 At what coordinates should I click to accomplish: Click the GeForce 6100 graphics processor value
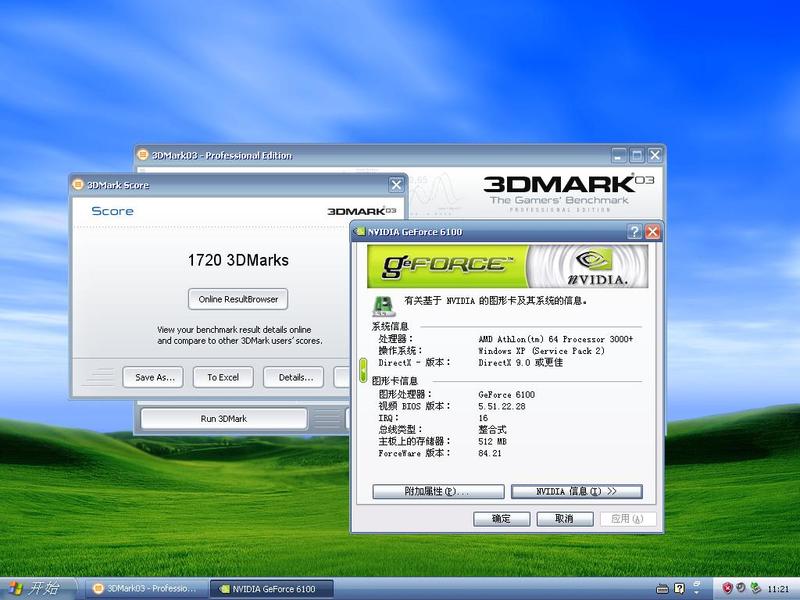click(507, 394)
